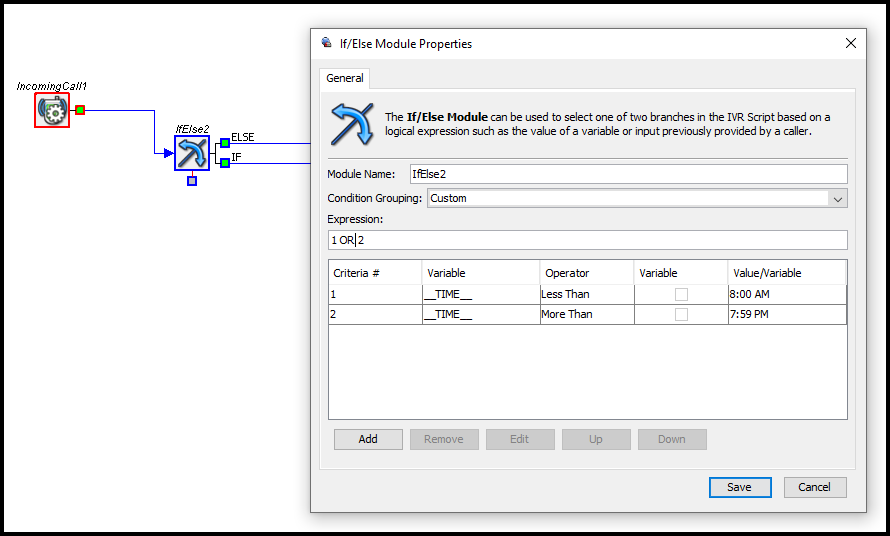Click the Condition Grouping dropdown arrow
890x536 pixels.
[838, 199]
